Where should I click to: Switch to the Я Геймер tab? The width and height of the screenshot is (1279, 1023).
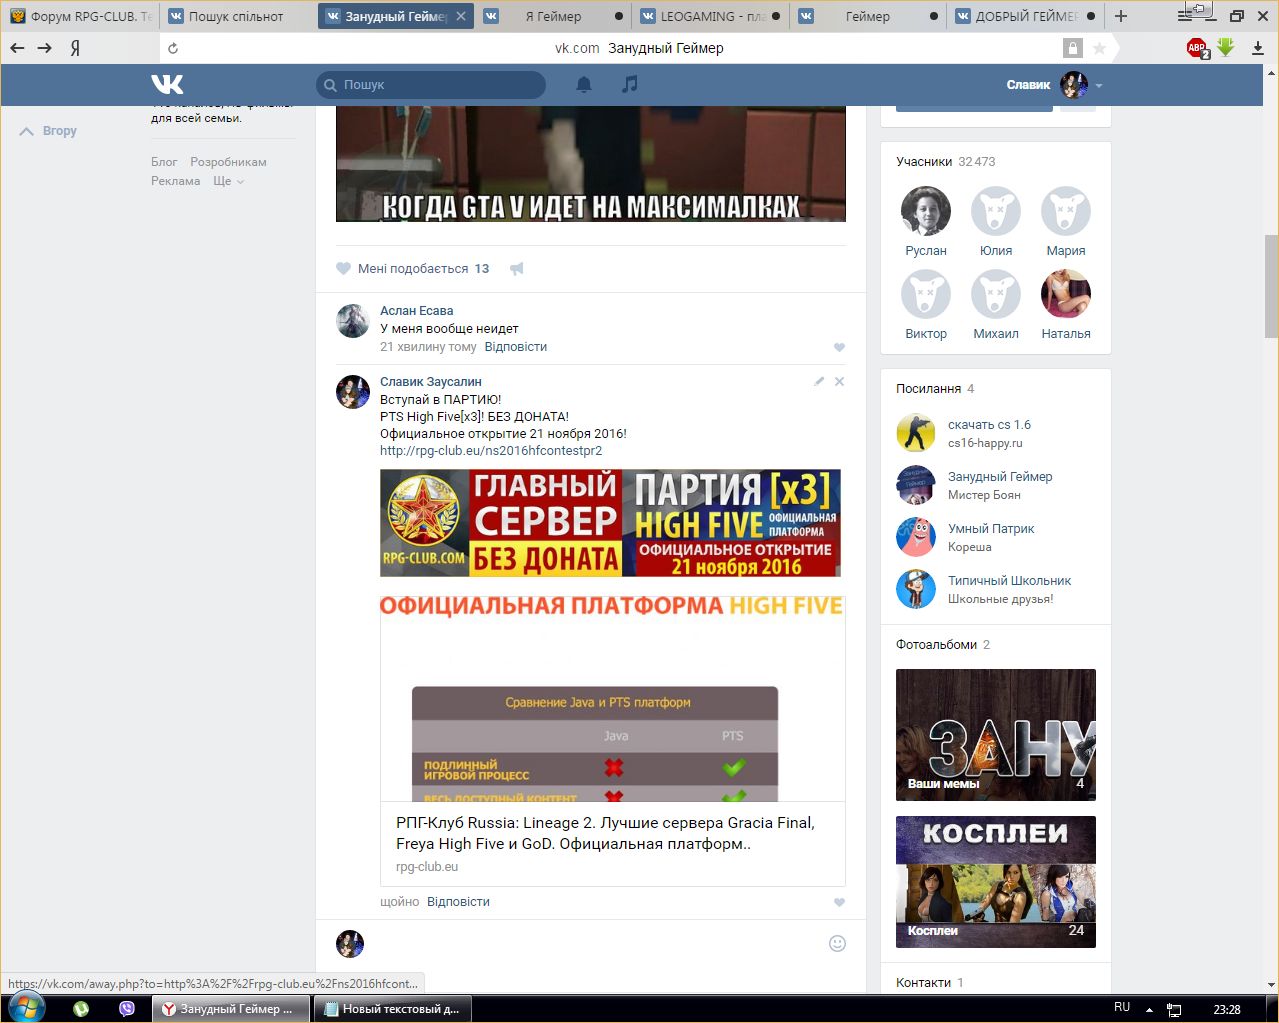[552, 16]
